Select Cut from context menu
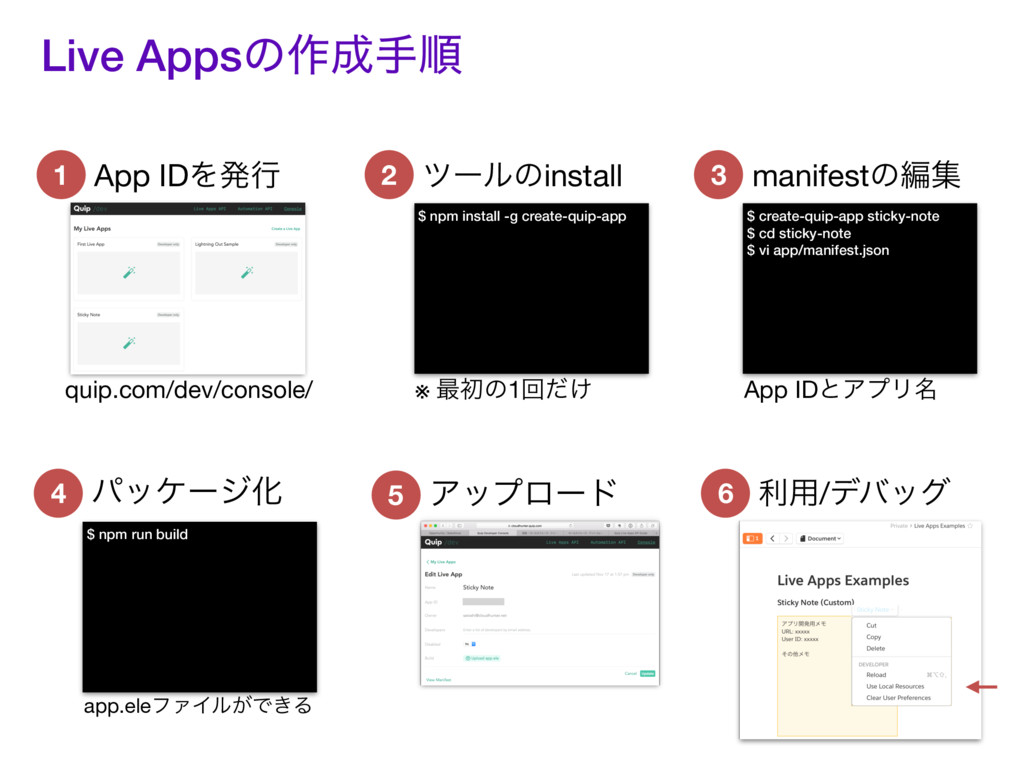 click(902, 626)
